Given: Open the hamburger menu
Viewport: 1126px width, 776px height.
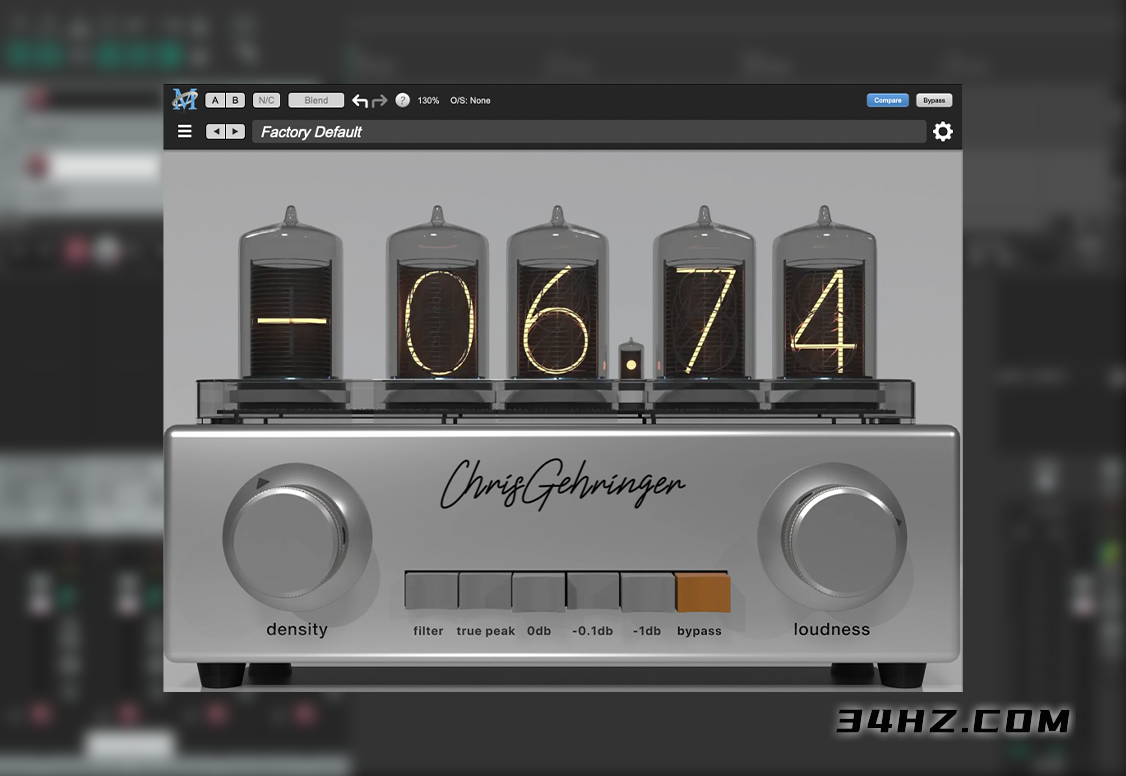Looking at the screenshot, I should 185,131.
